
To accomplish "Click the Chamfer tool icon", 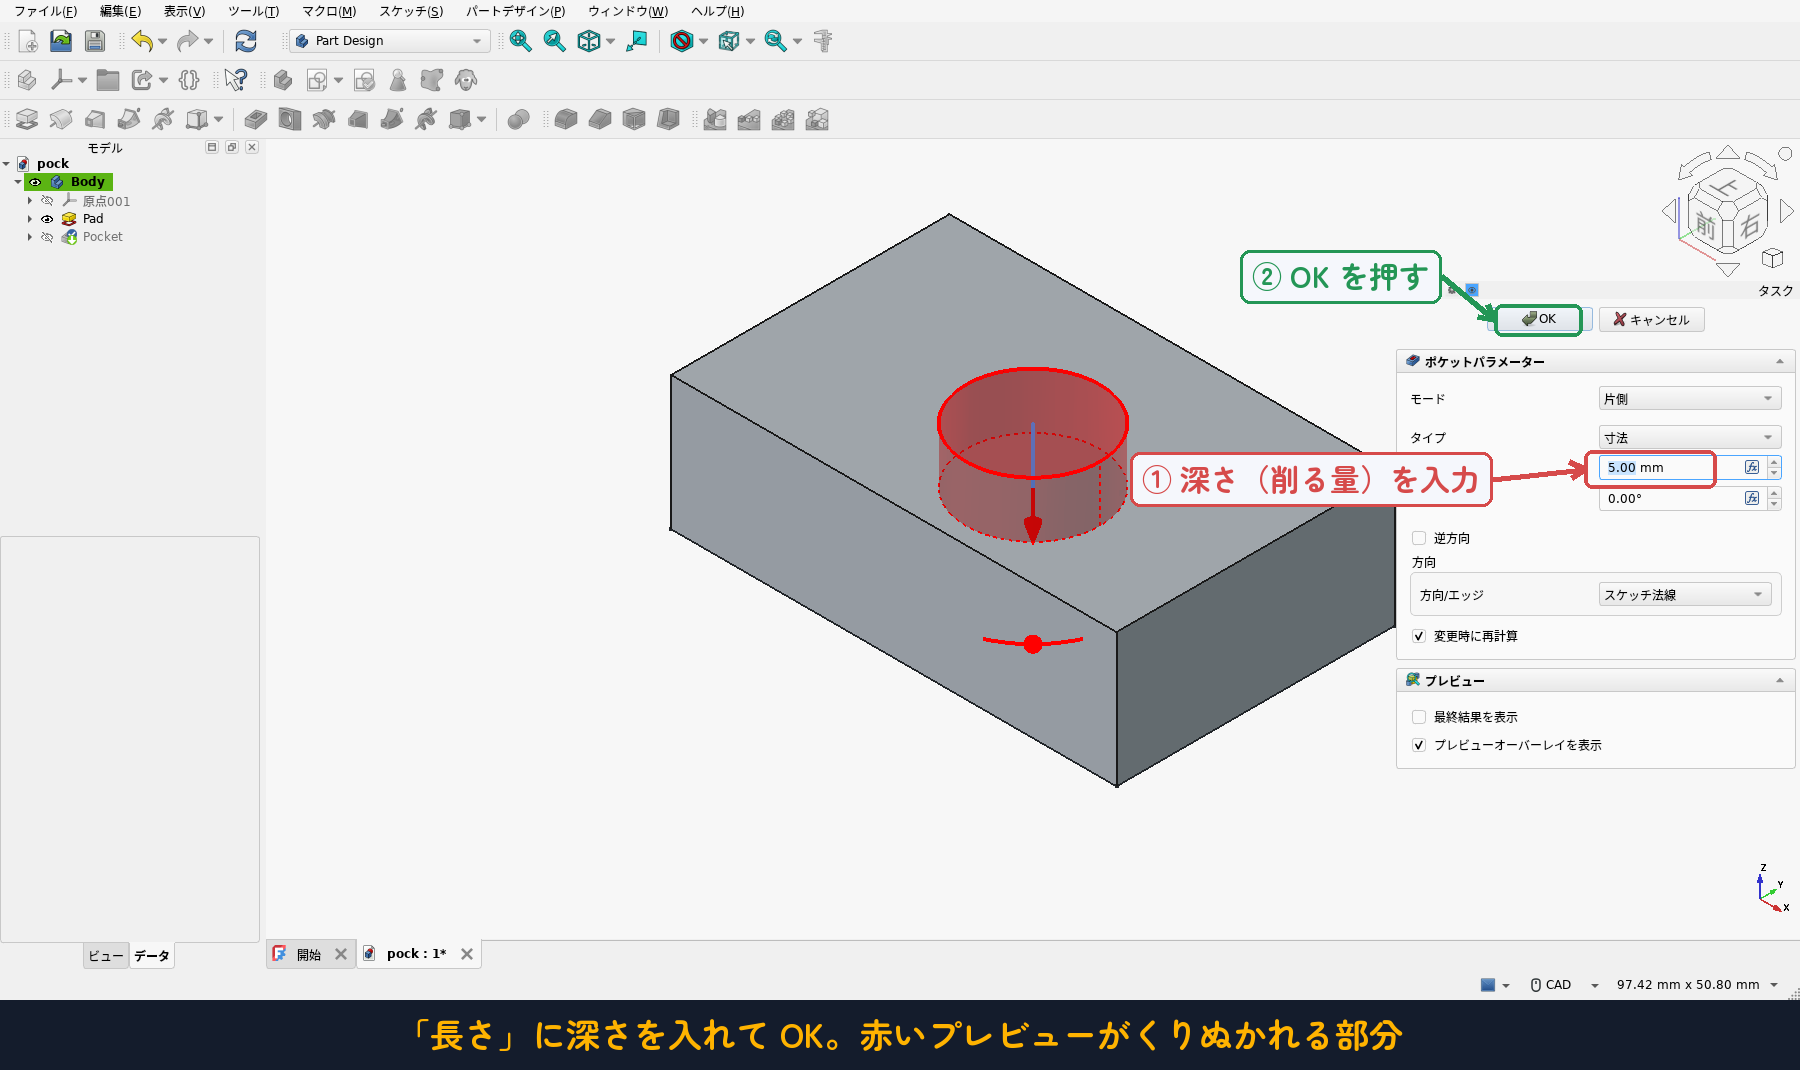I will [600, 120].
